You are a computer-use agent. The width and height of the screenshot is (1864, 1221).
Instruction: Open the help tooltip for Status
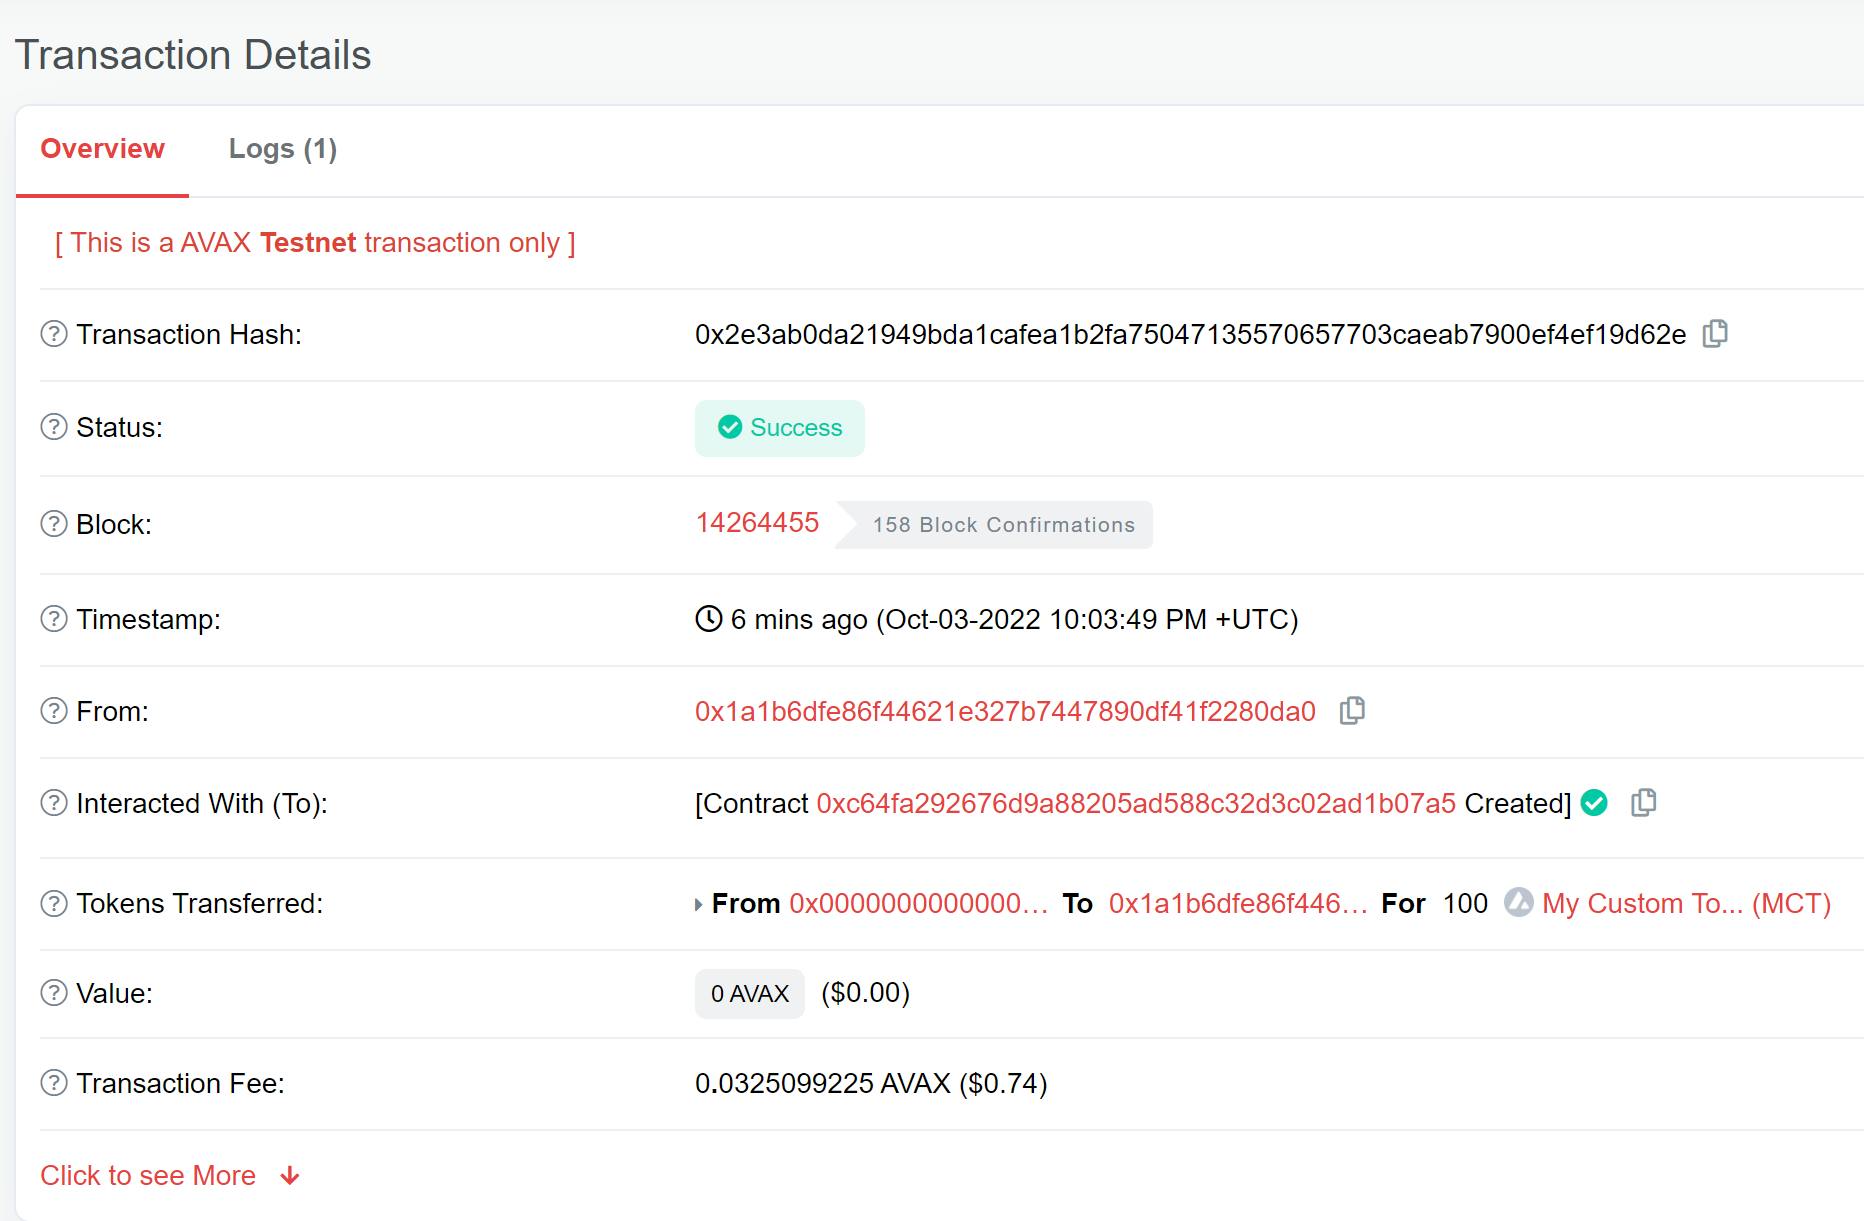click(x=52, y=427)
